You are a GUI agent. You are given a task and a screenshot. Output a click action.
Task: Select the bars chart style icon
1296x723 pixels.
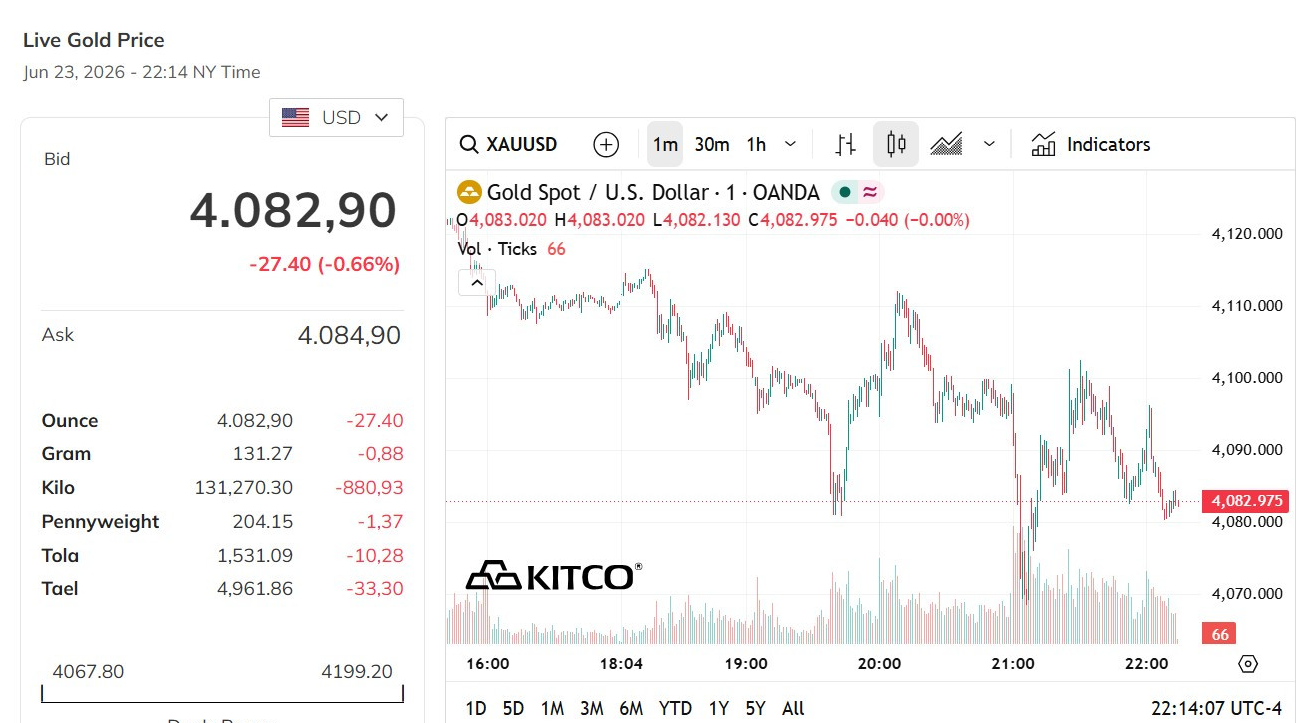coord(846,145)
